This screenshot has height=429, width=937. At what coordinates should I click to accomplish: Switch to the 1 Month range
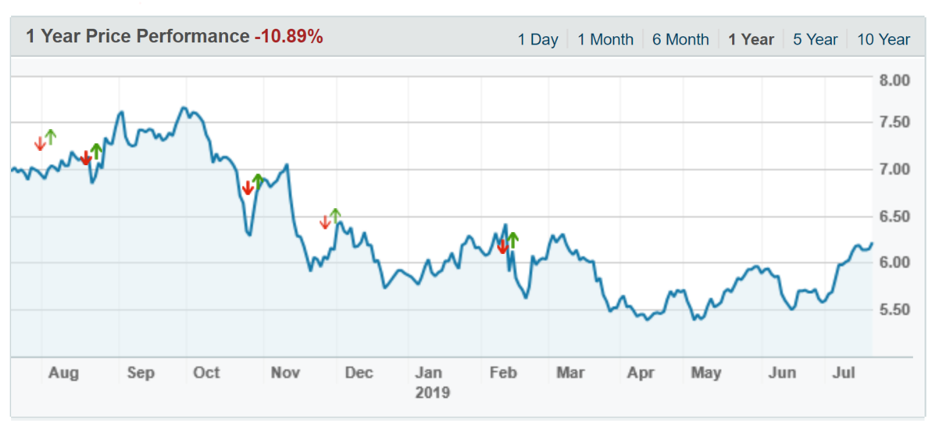tap(605, 40)
